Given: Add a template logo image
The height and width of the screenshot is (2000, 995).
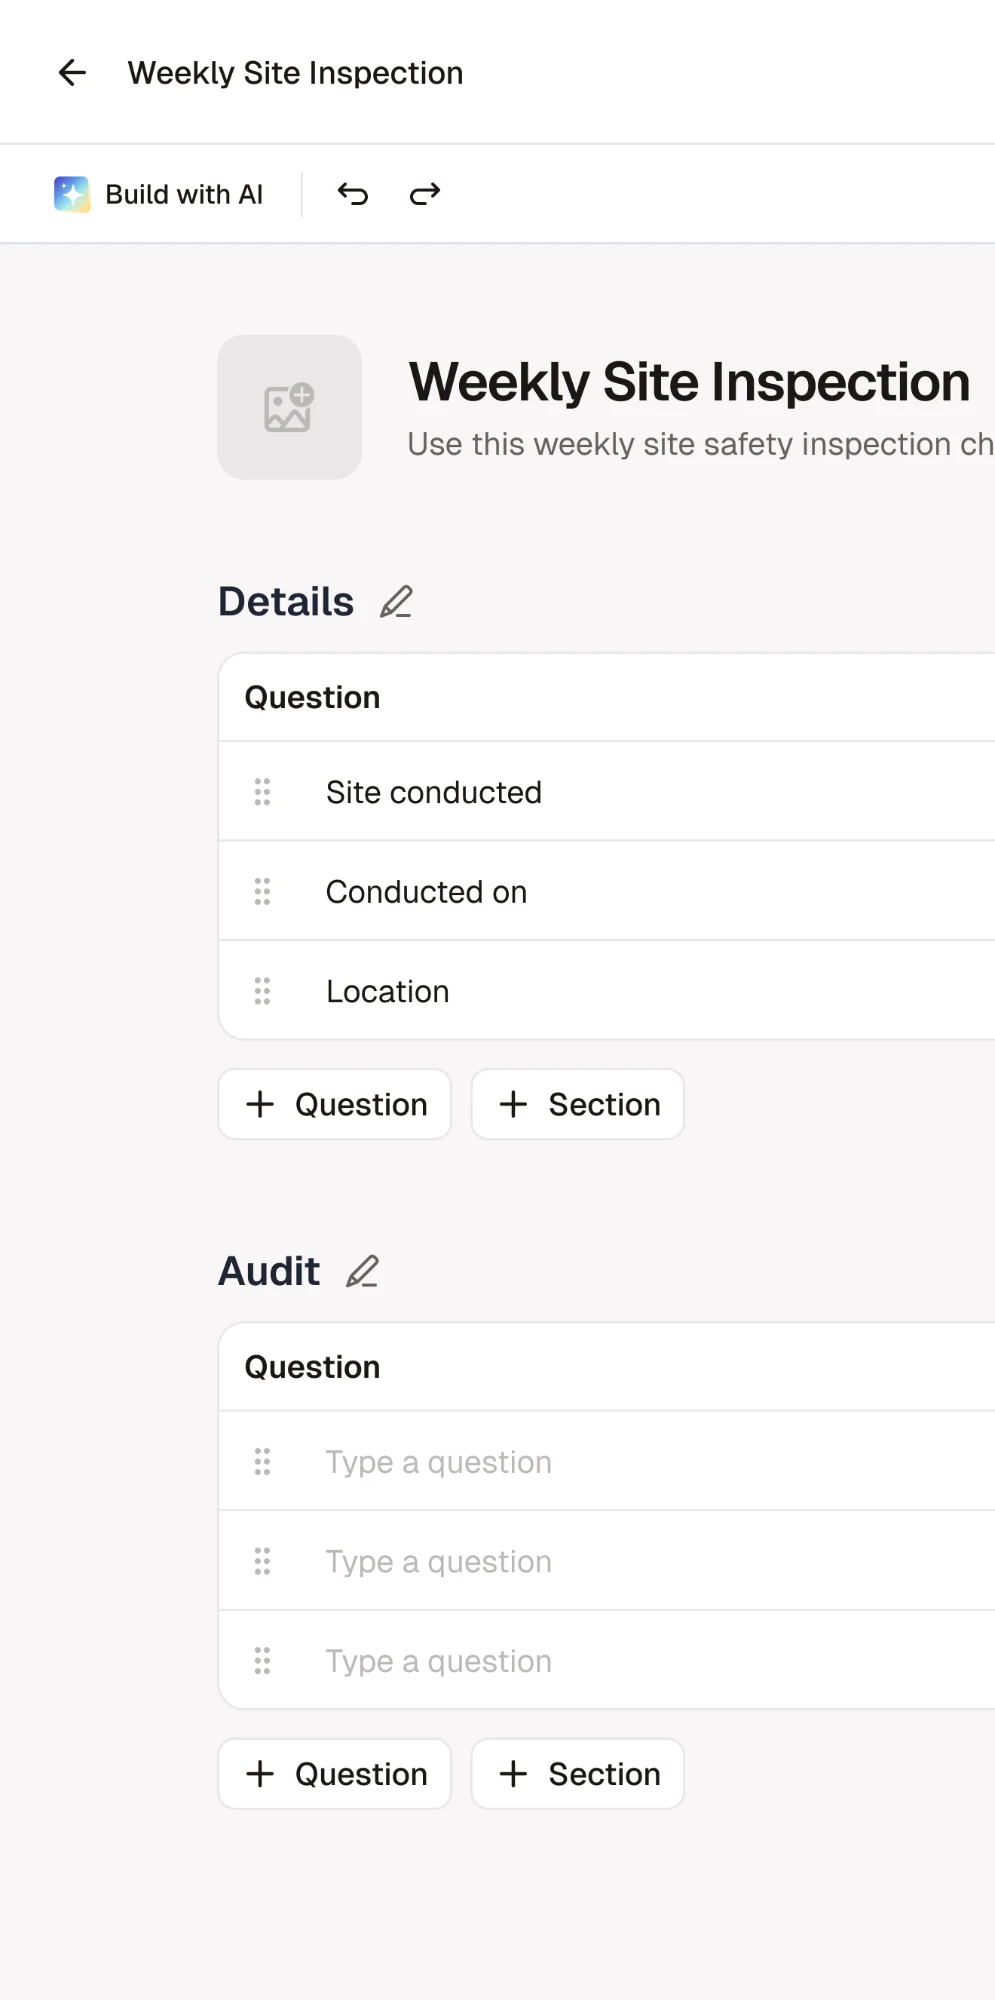Looking at the screenshot, I should click(289, 407).
